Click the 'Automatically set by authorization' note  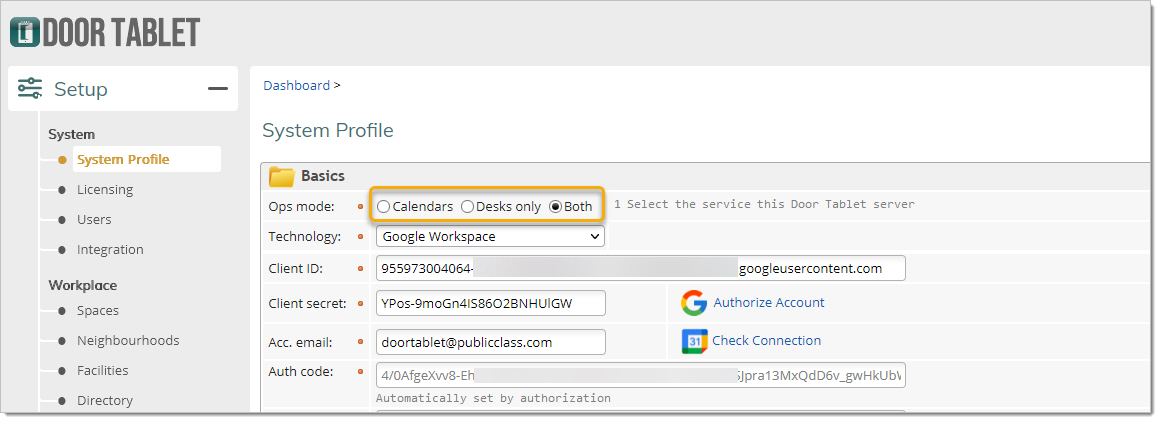(493, 398)
